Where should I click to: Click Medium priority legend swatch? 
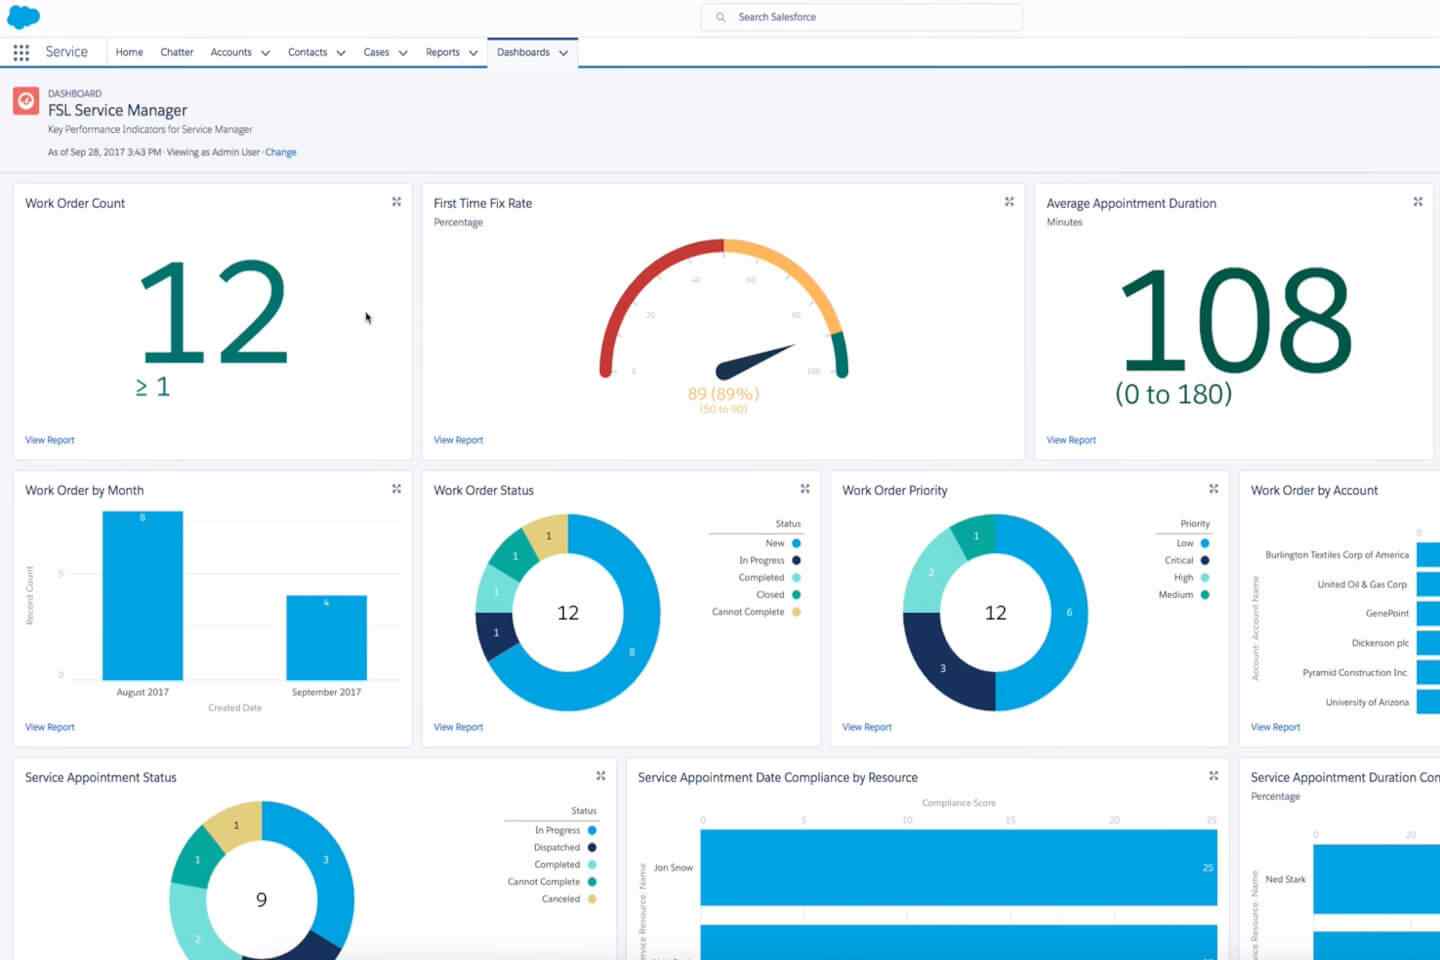point(1205,594)
